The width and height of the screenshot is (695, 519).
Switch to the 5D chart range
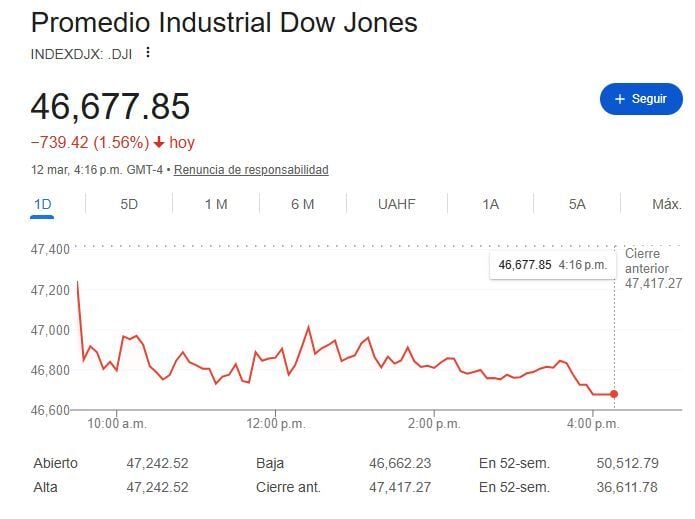tap(129, 204)
